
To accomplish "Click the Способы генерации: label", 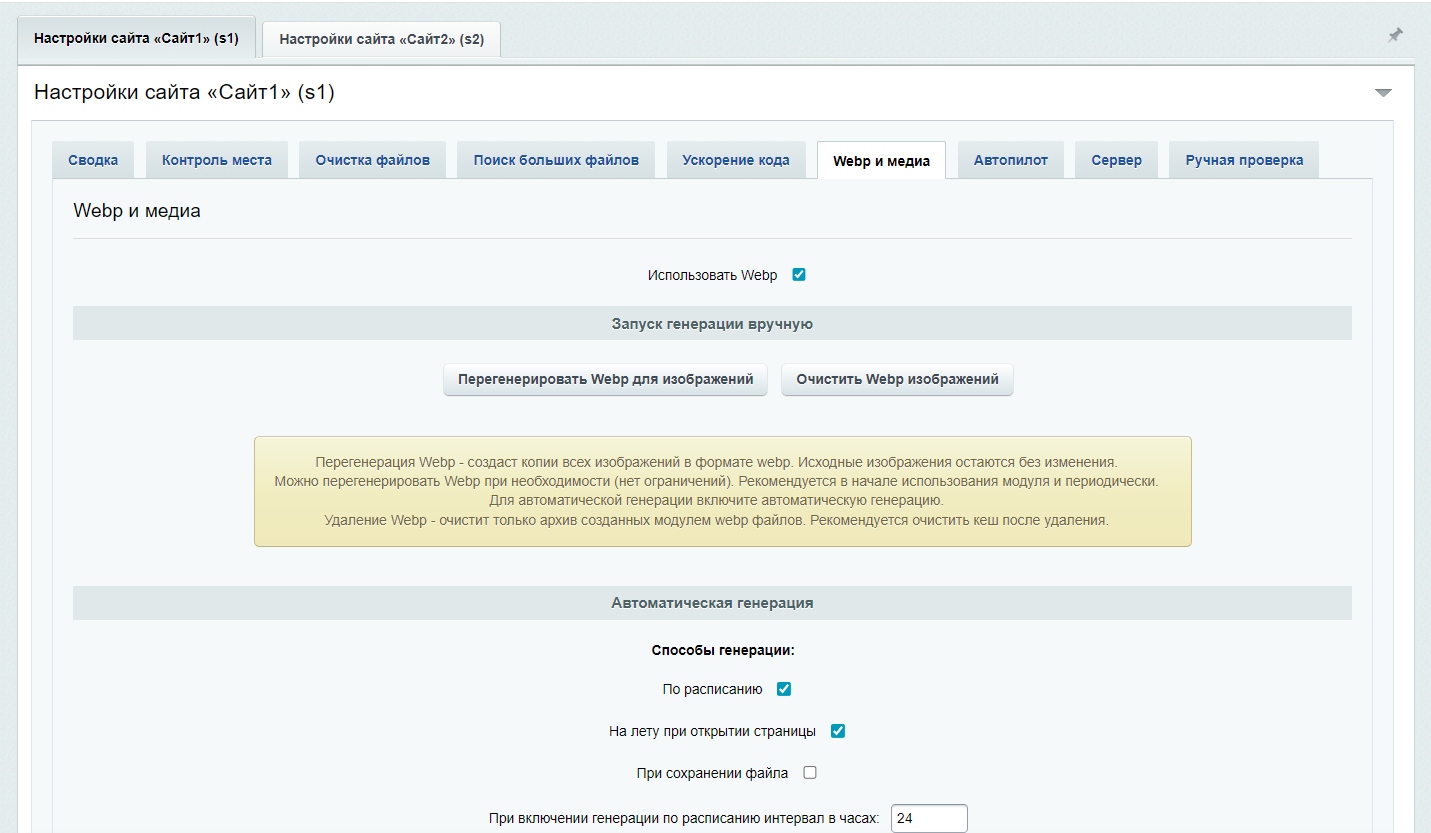I will 723,650.
